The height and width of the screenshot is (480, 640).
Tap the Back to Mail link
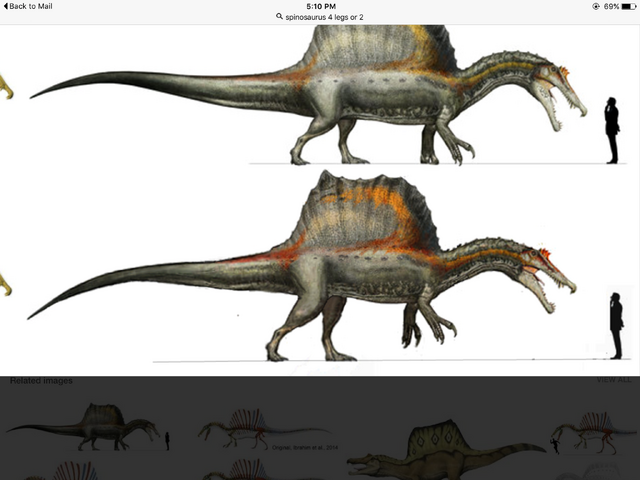pyautogui.click(x=28, y=6)
